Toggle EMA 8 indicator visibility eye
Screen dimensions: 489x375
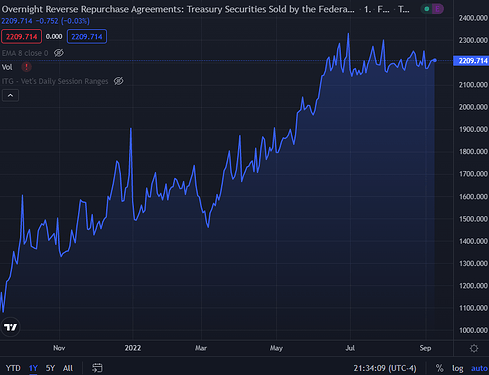(x=59, y=53)
